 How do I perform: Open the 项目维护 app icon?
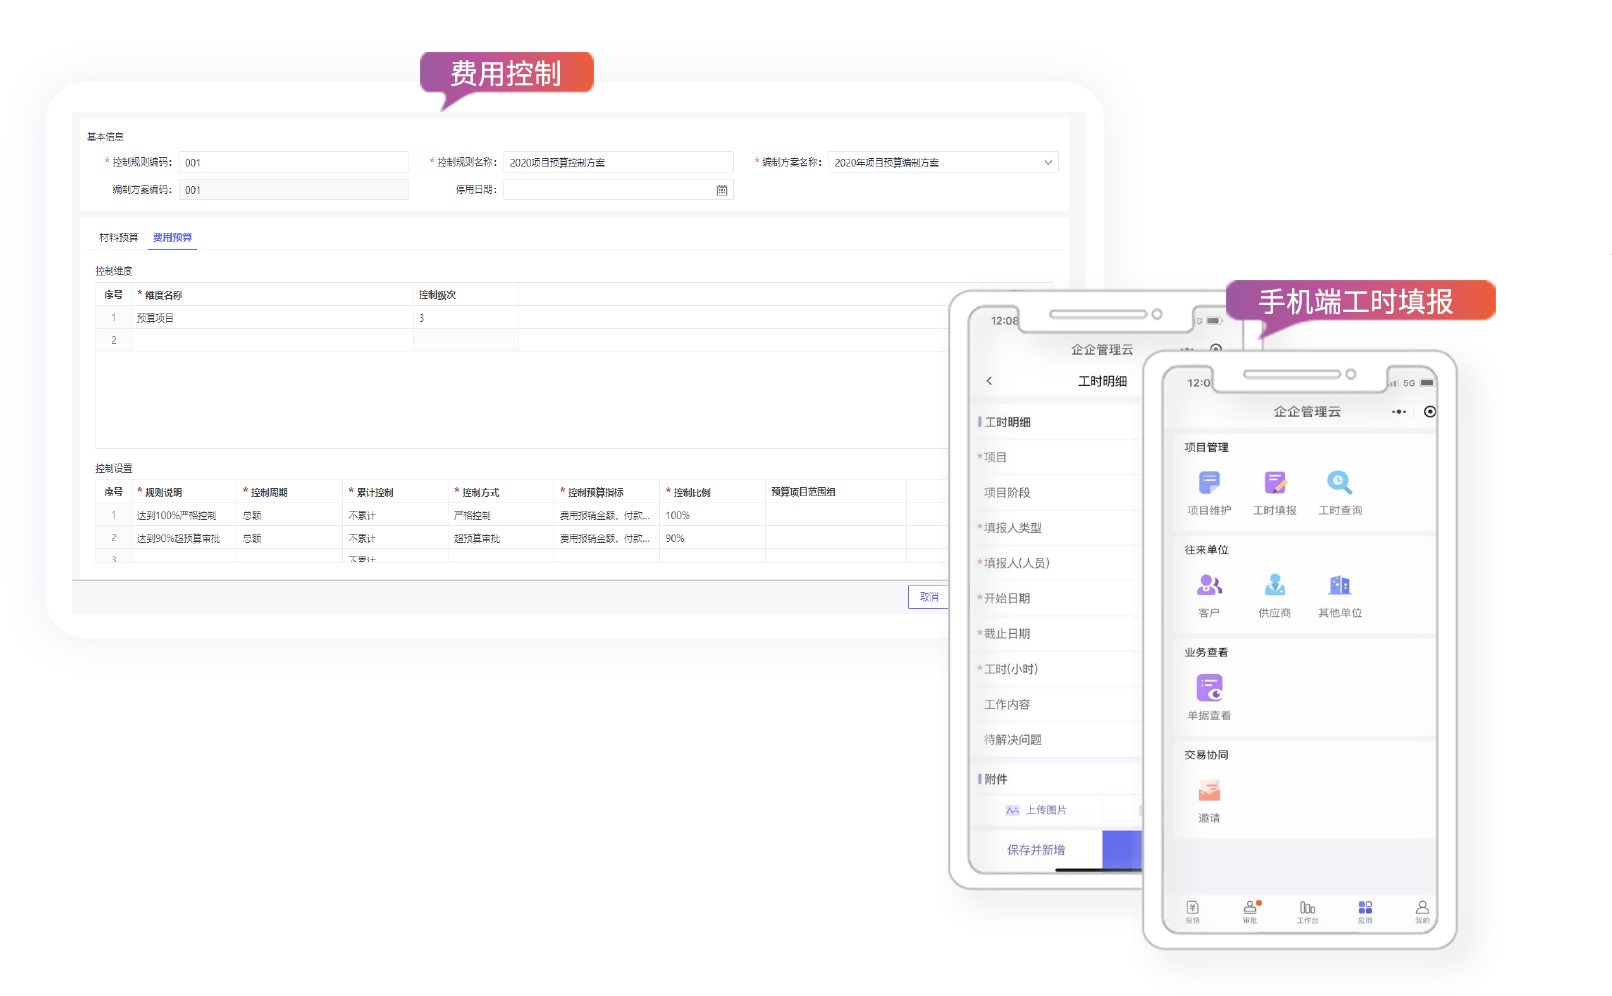(1209, 484)
